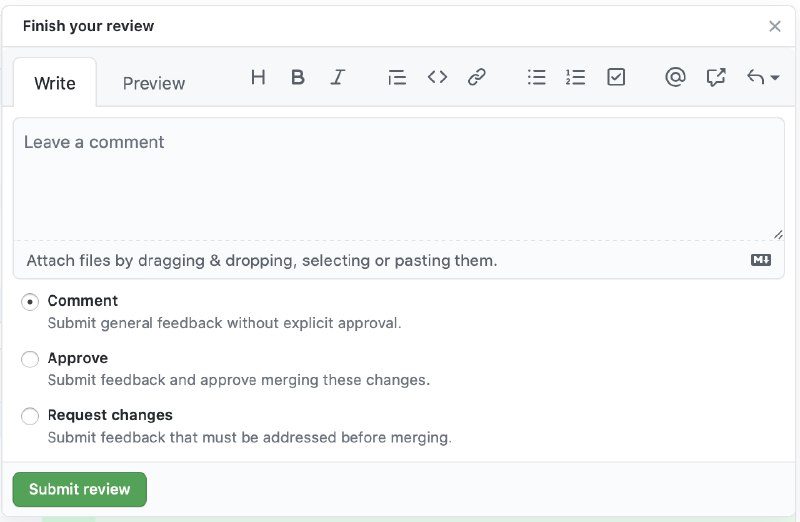Image resolution: width=800 pixels, height=522 pixels.
Task: Insert a bulleted list
Action: [x=536, y=77]
